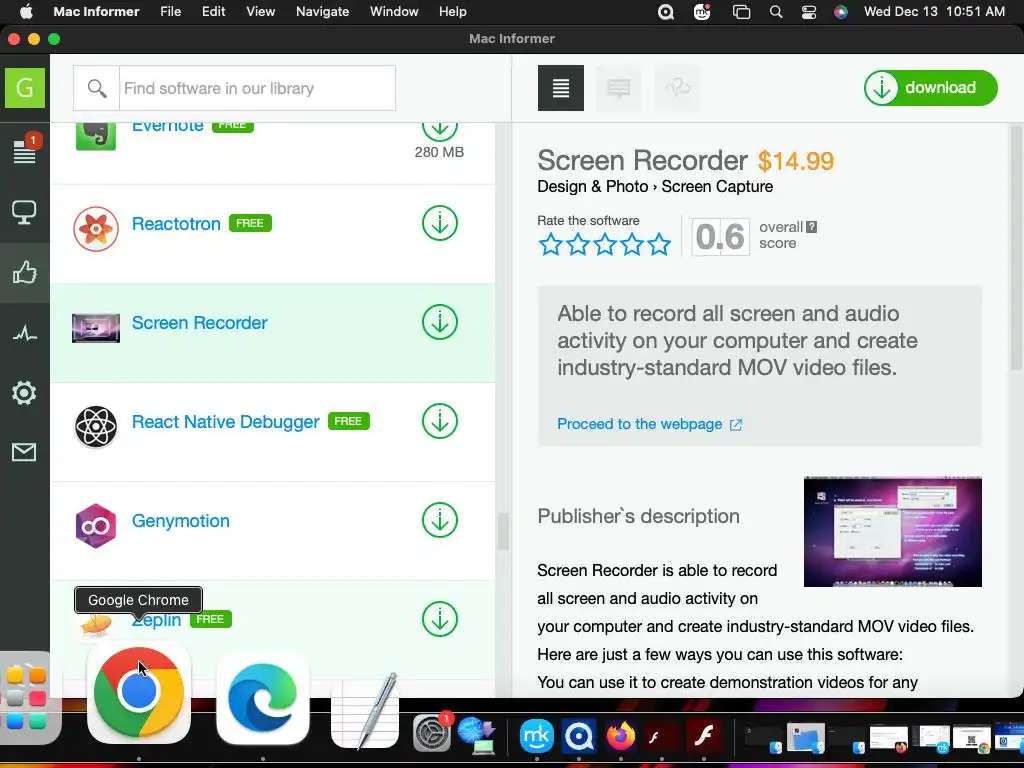The width and height of the screenshot is (1024, 768).
Task: Open the activity pulse sidebar icon
Action: (x=25, y=334)
